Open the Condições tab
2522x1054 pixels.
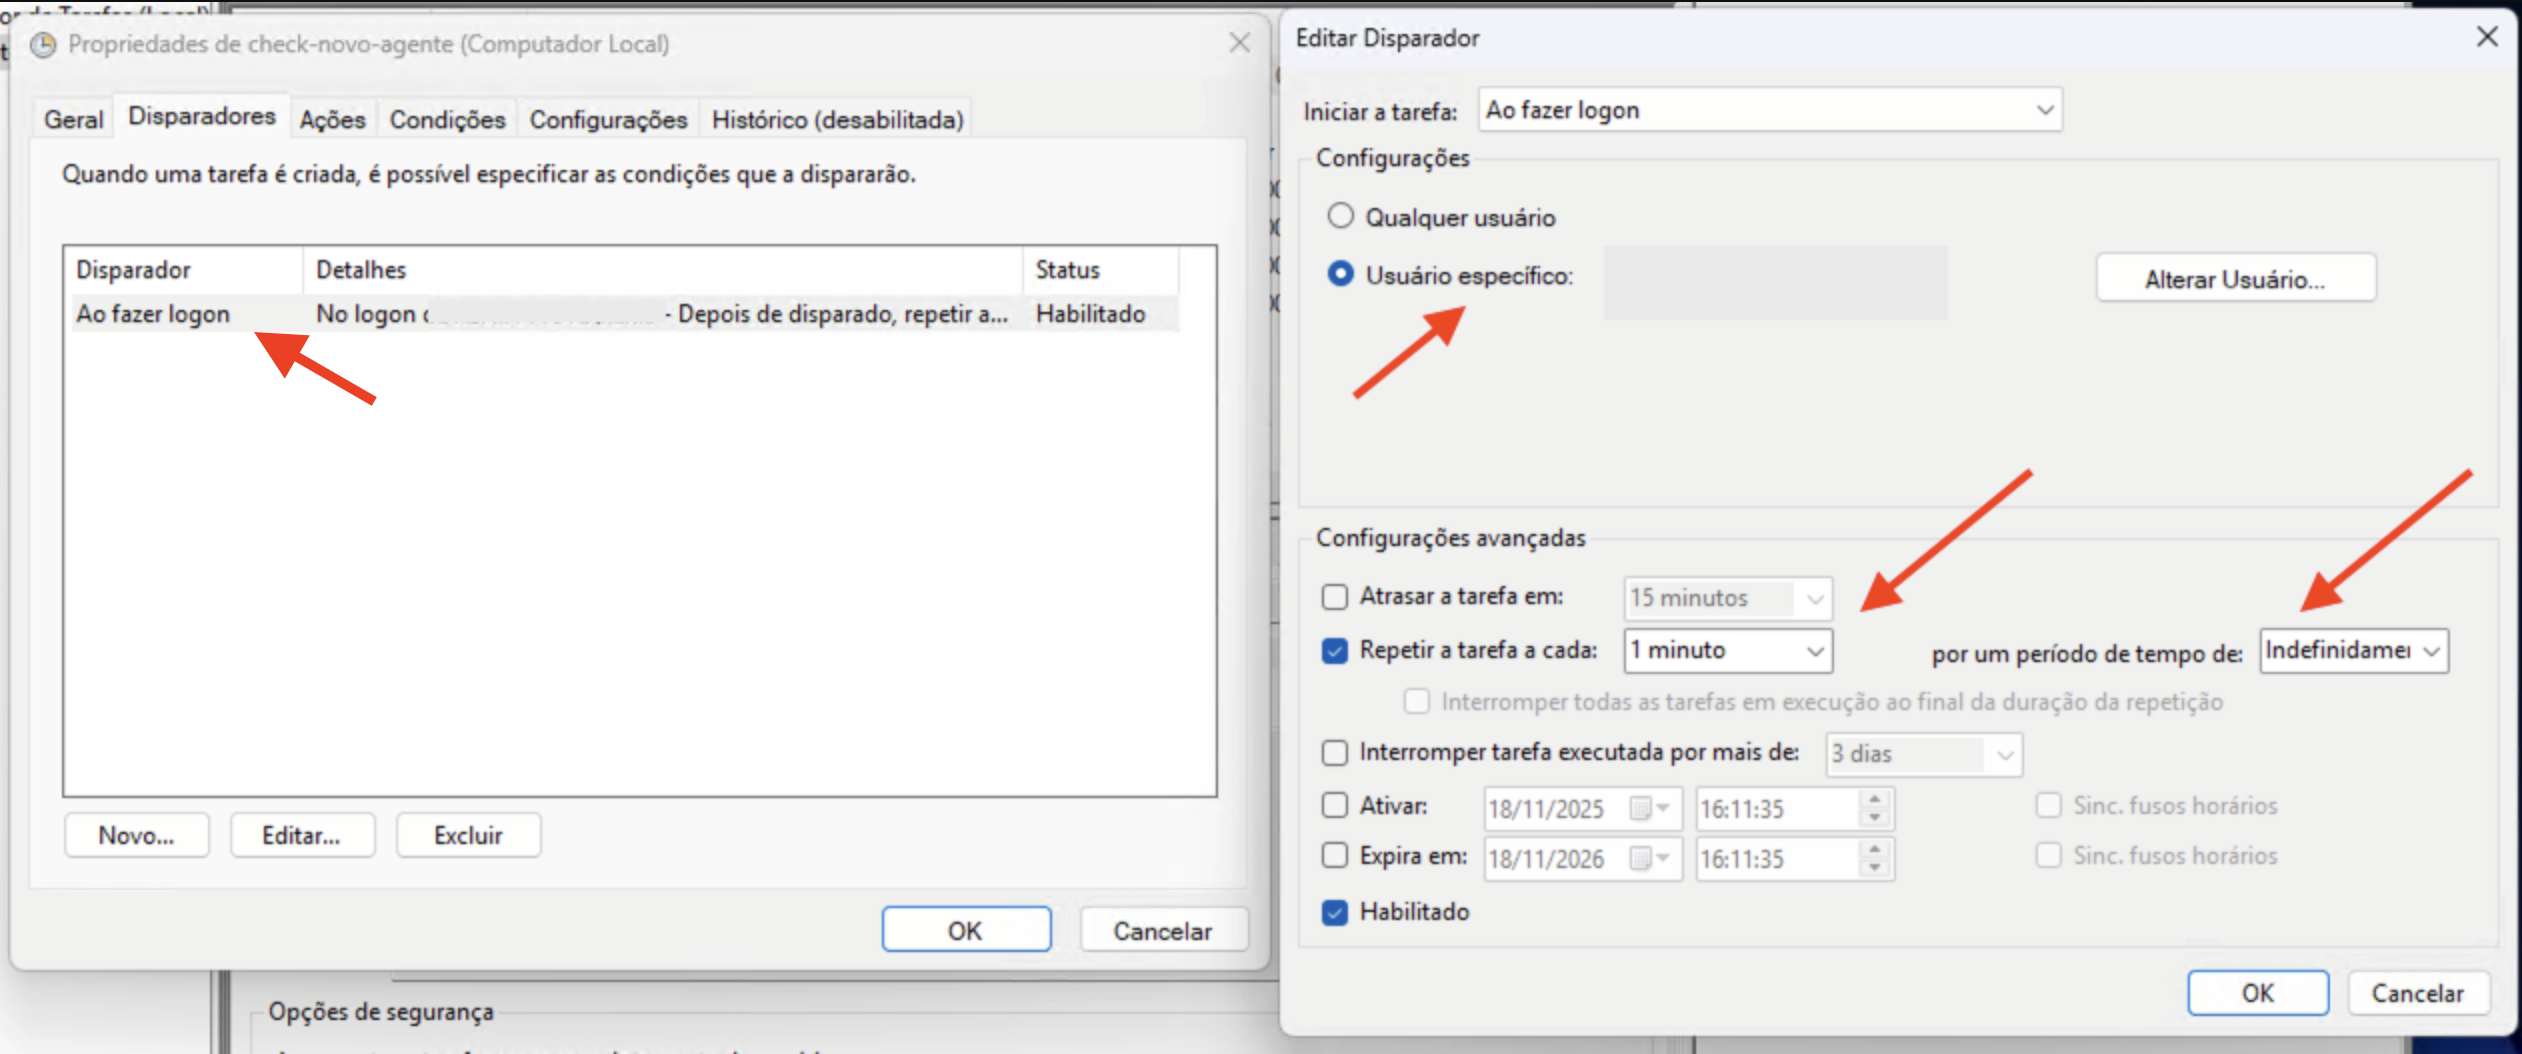click(x=447, y=120)
